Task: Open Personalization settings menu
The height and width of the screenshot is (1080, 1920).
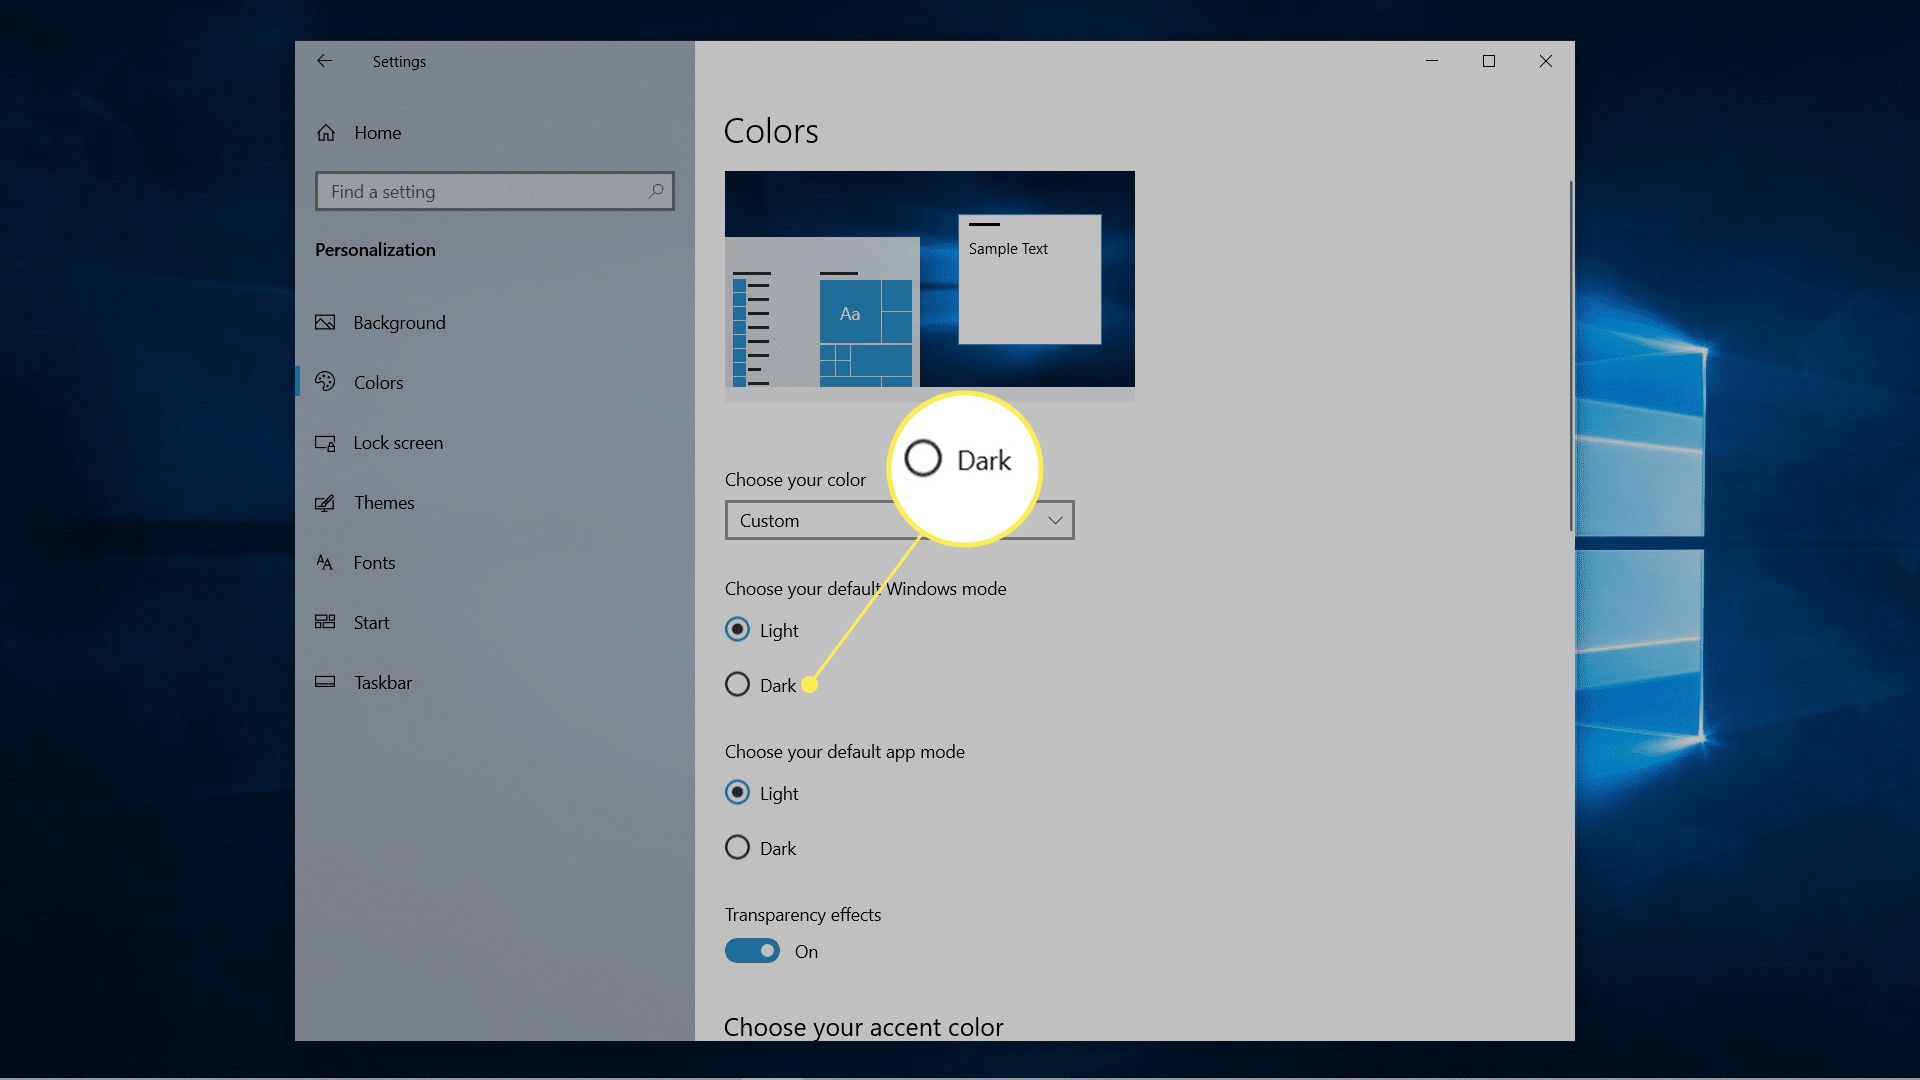Action: point(376,248)
